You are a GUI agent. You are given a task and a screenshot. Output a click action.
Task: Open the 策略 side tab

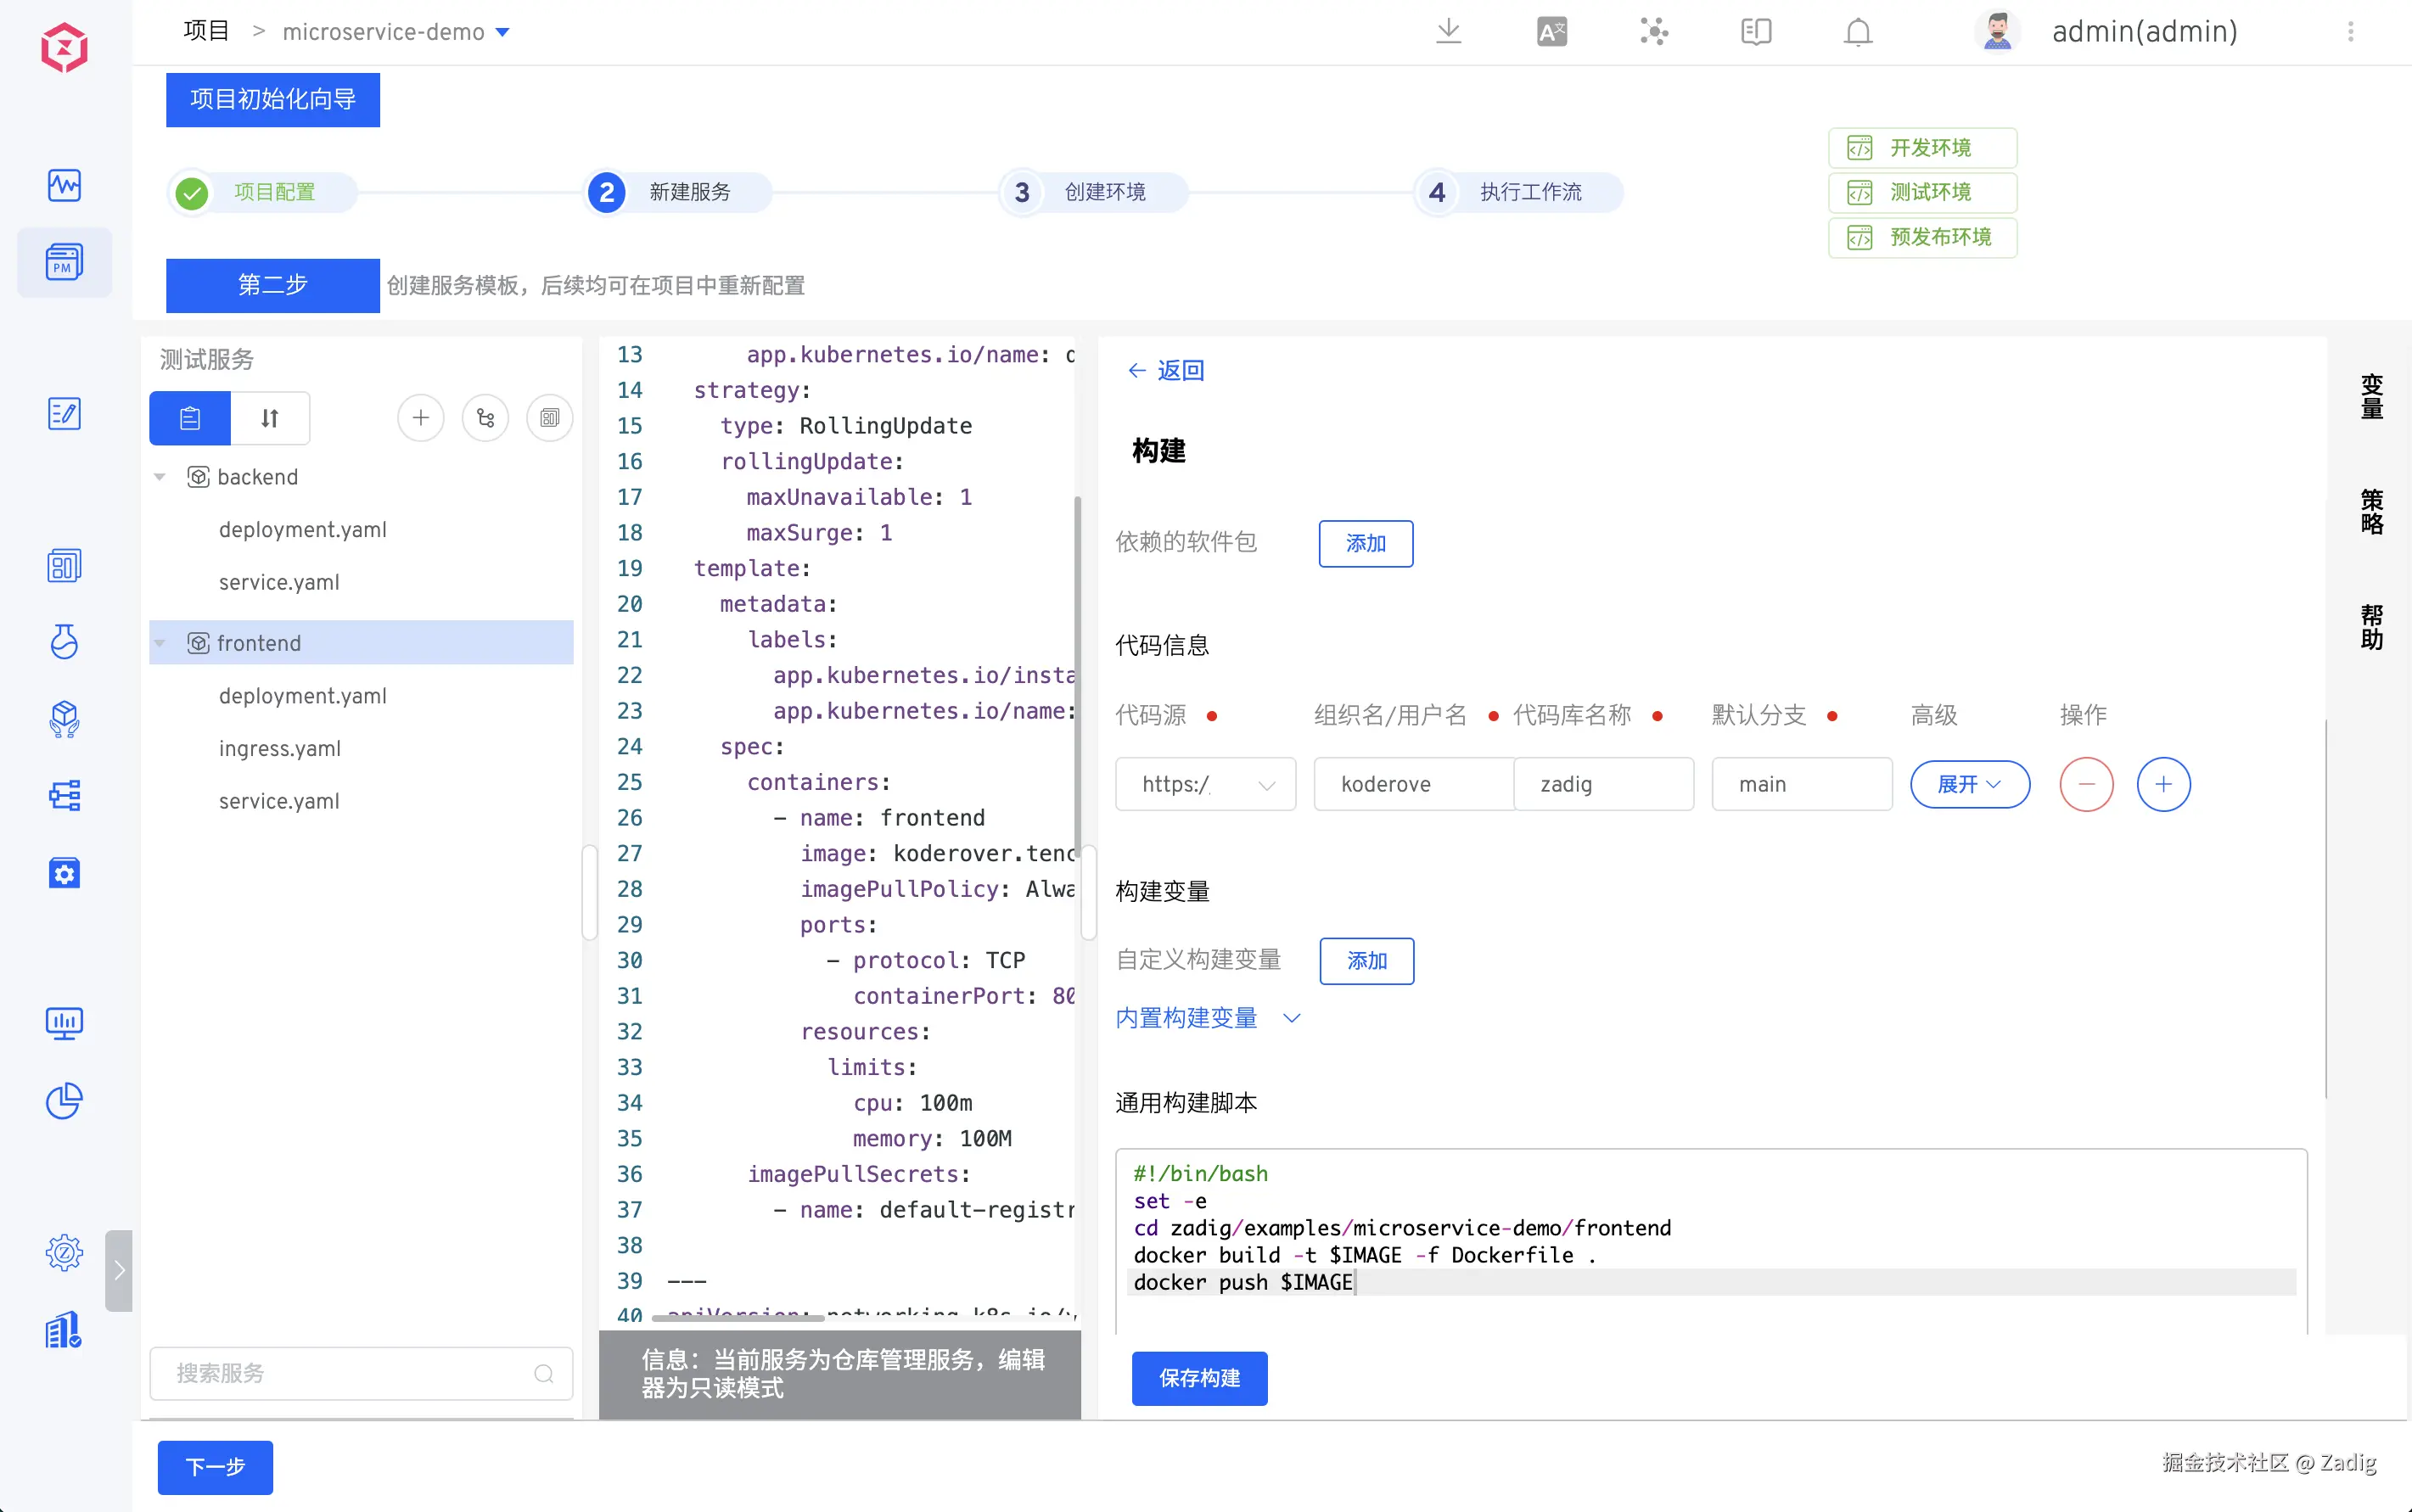[x=2371, y=511]
